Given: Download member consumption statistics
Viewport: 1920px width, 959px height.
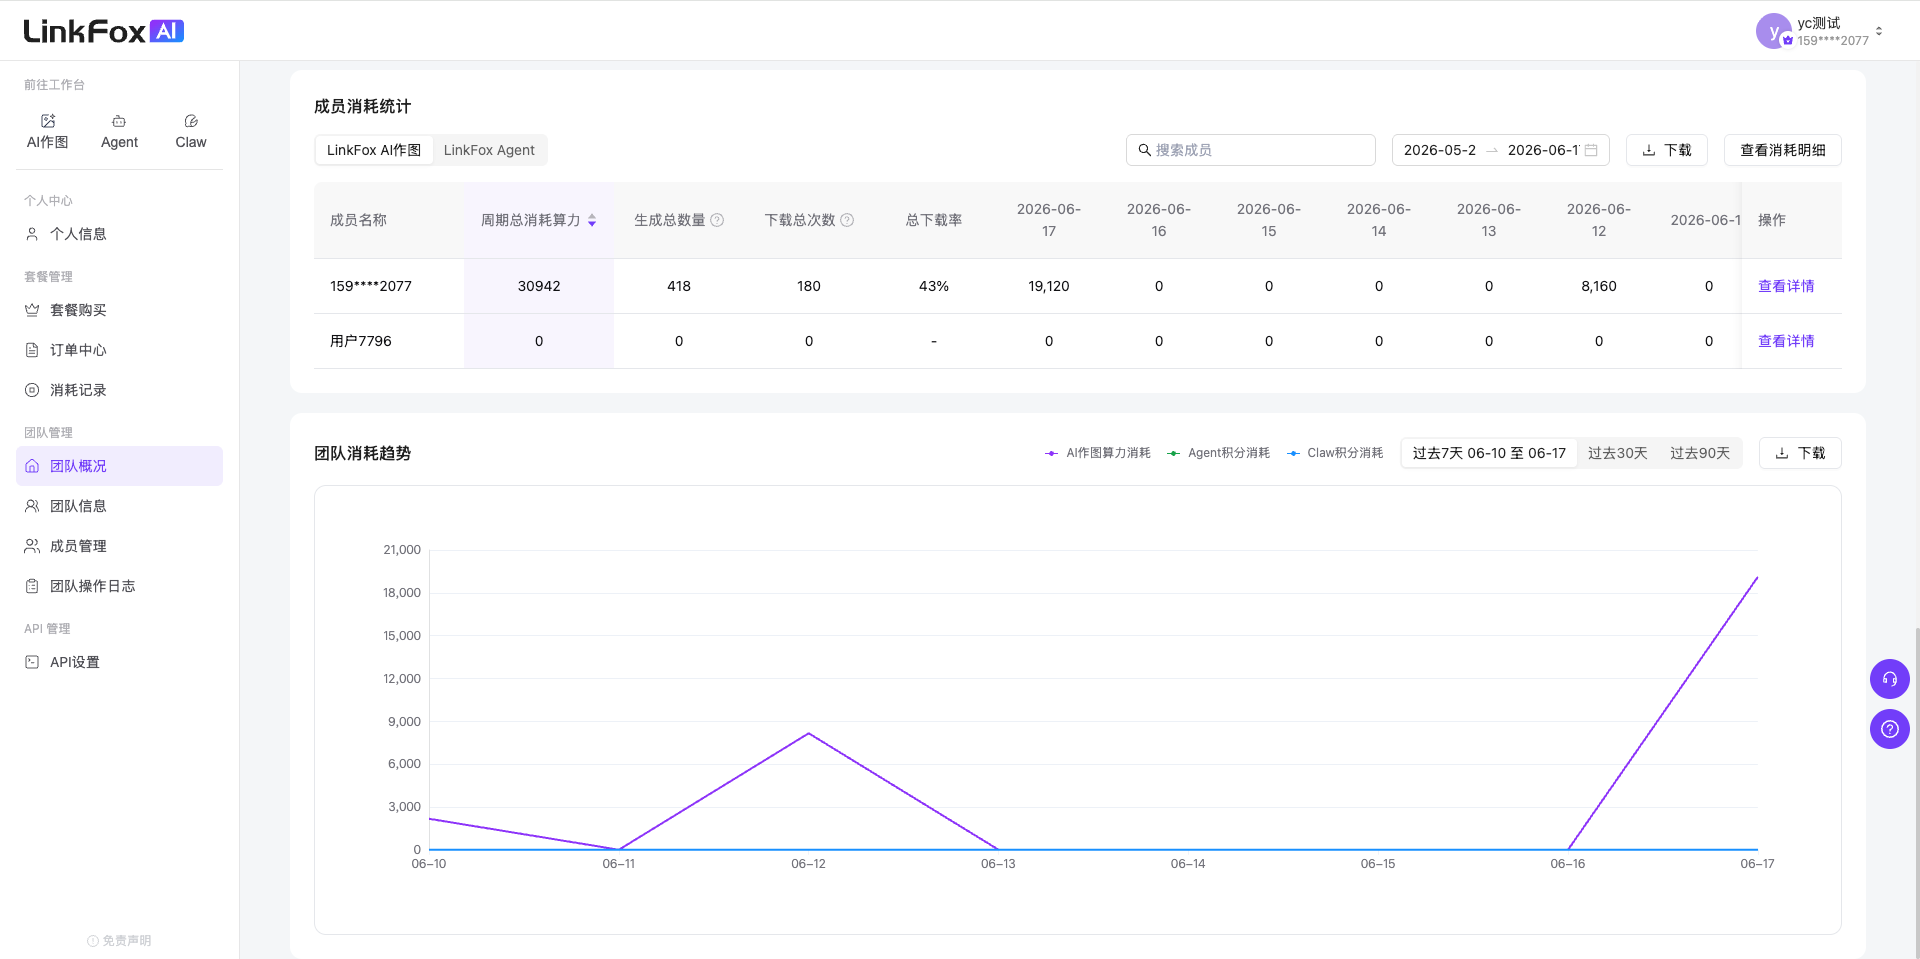Looking at the screenshot, I should click(1666, 150).
